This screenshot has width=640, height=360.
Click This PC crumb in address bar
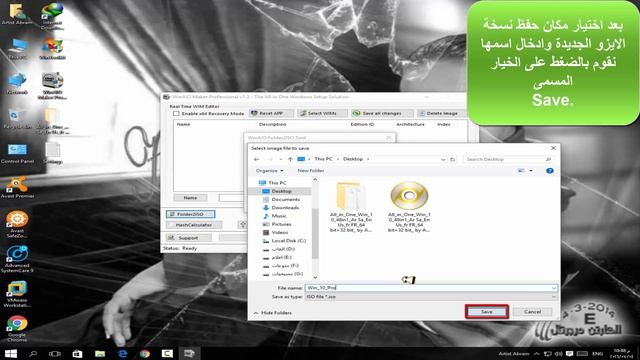pos(323,159)
